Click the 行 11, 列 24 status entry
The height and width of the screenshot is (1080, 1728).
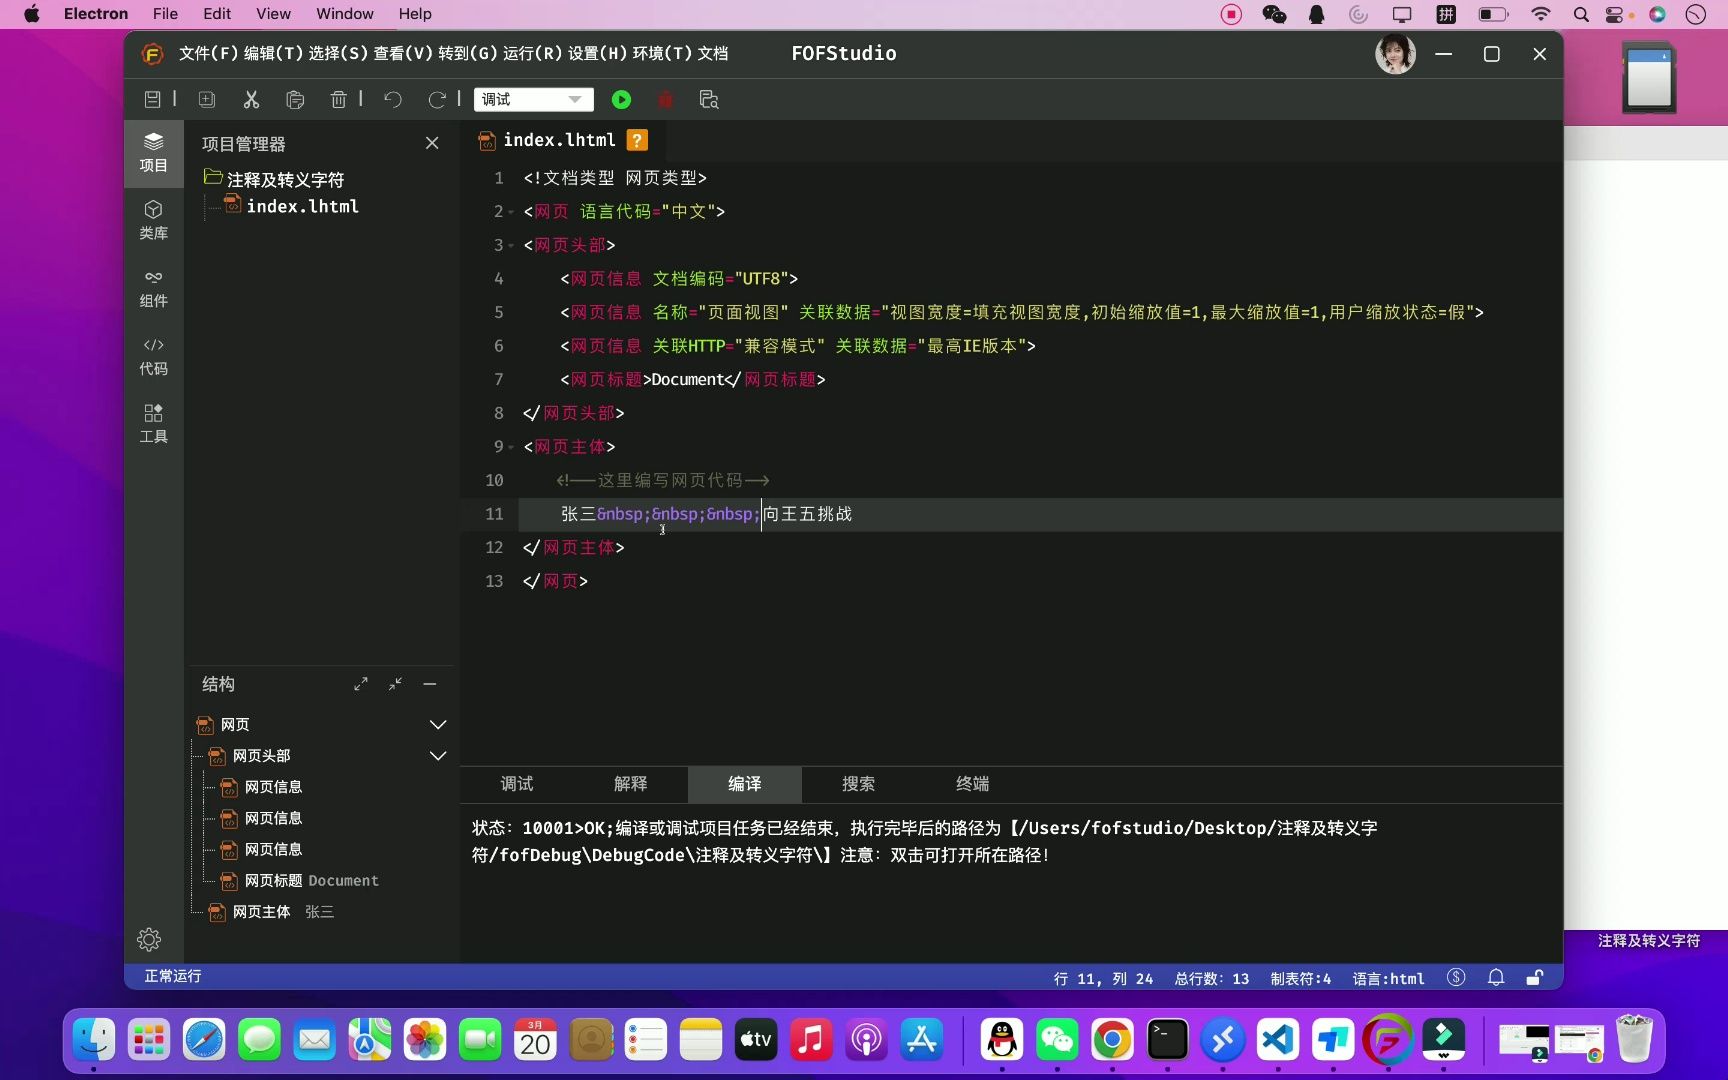point(1103,978)
